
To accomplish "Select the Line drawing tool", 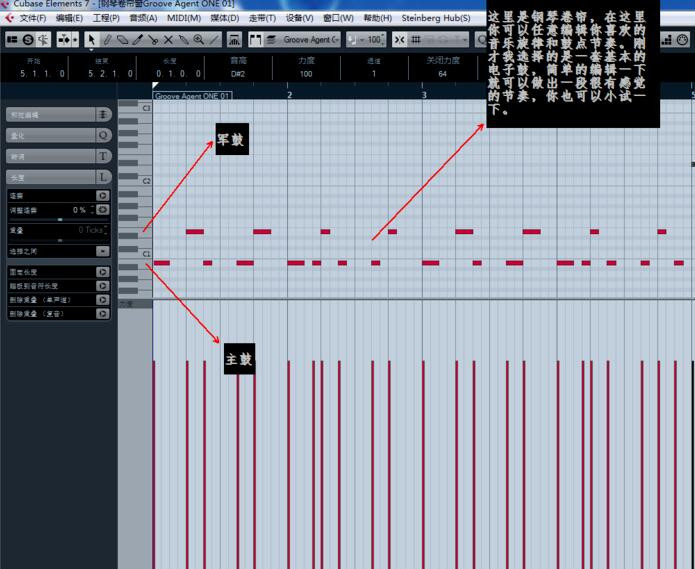I will click(x=214, y=39).
